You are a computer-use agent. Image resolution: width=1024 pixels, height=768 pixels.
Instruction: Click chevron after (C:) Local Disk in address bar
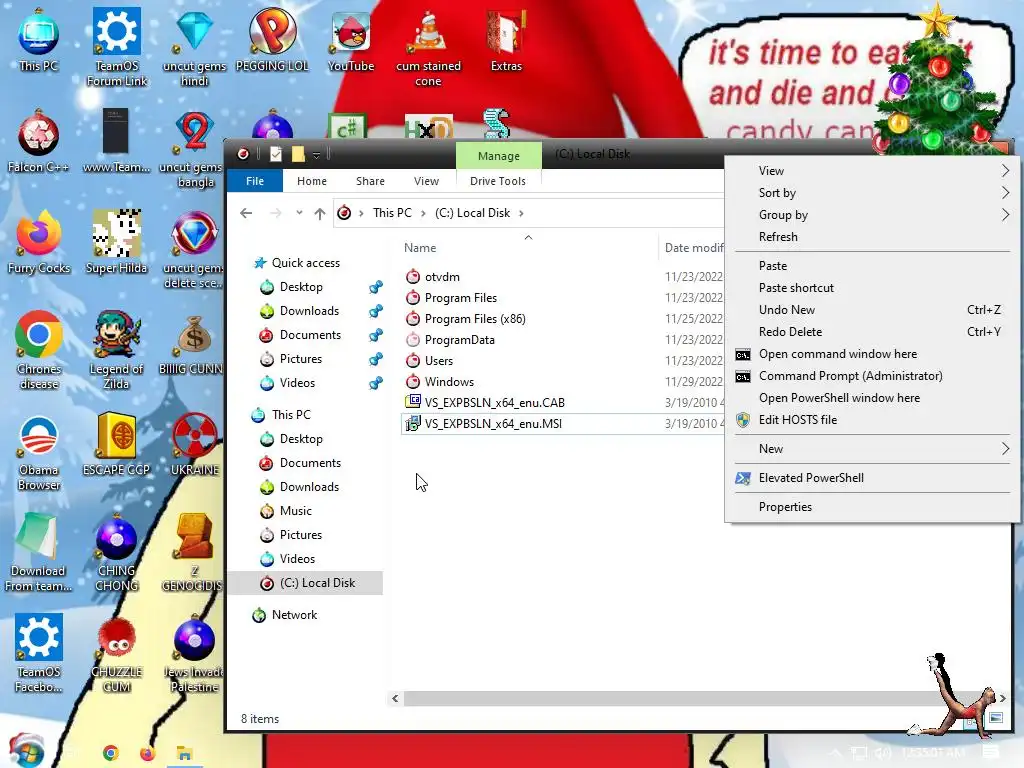521,213
